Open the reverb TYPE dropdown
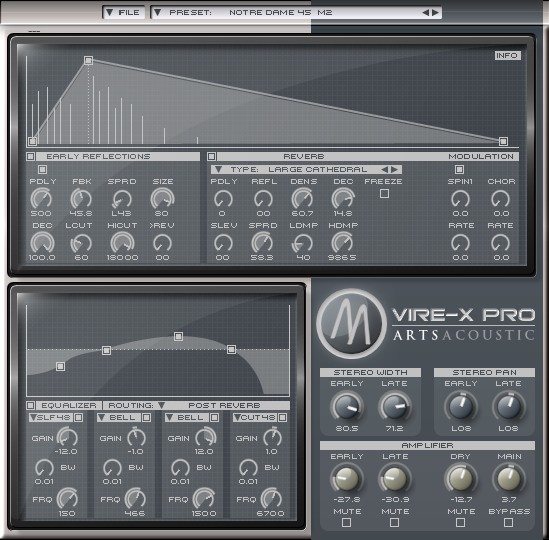This screenshot has width=549, height=540. pos(218,169)
